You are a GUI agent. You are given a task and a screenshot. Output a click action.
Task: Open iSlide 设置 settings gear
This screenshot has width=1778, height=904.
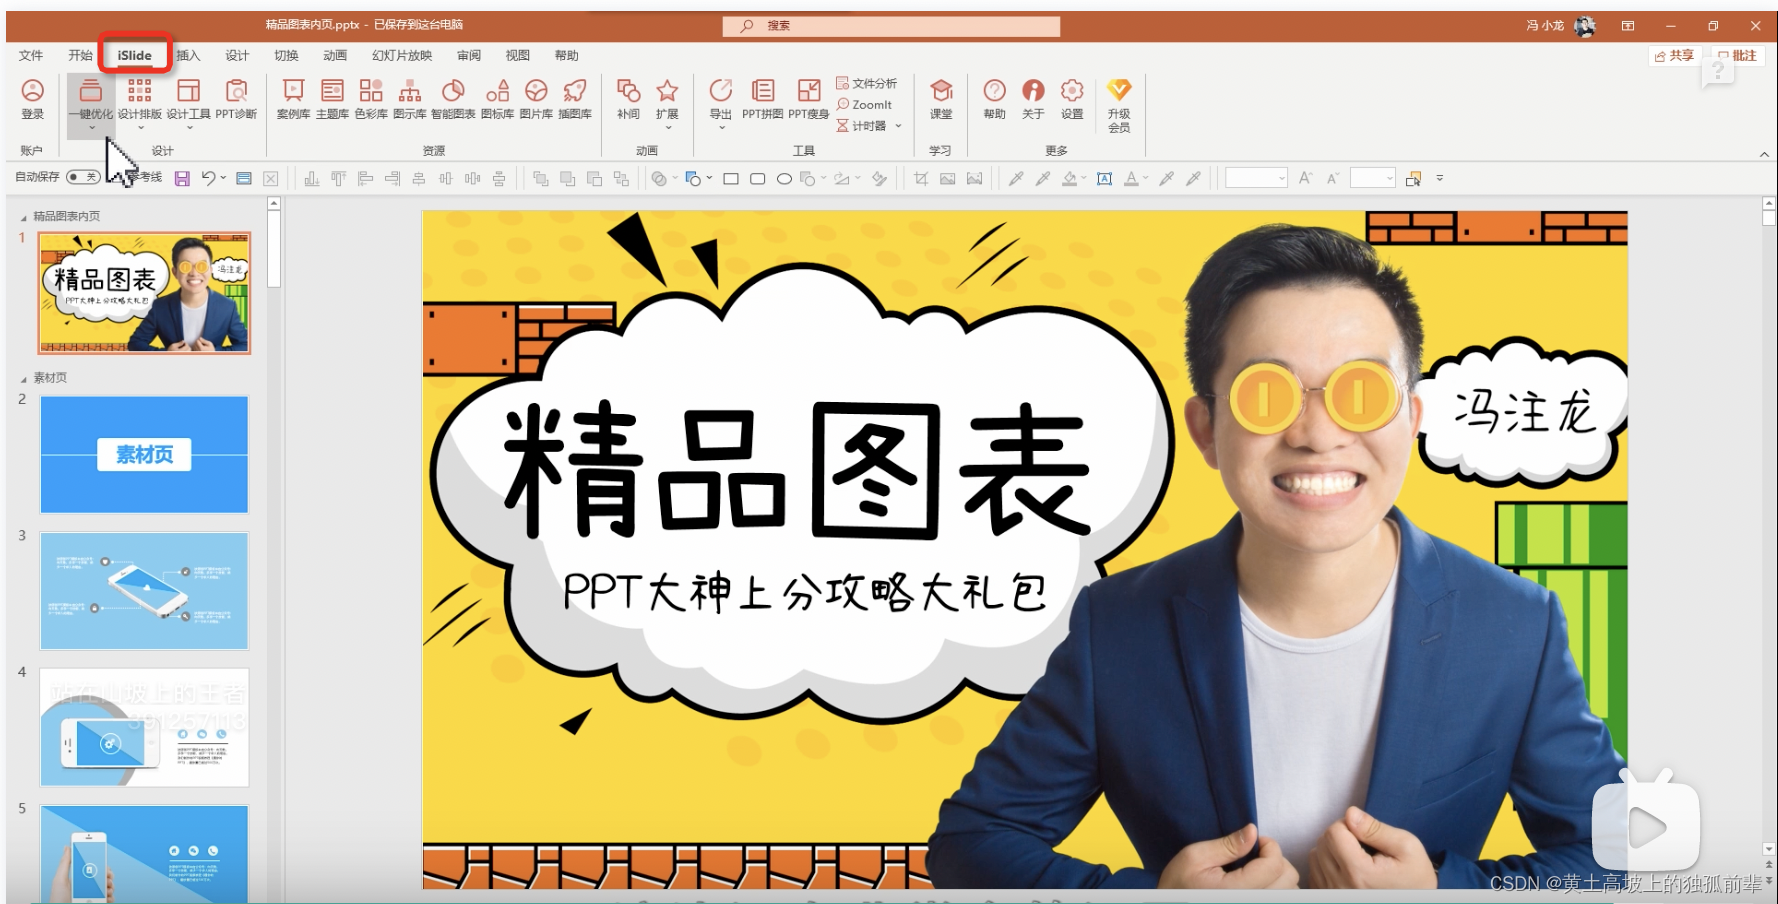pos(1072,99)
